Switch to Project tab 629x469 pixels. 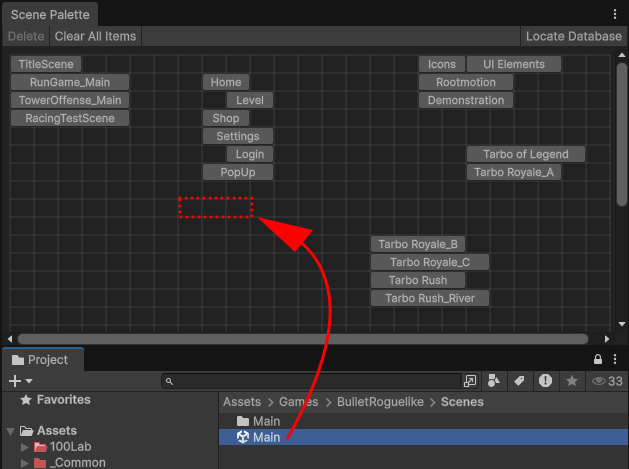(x=43, y=359)
